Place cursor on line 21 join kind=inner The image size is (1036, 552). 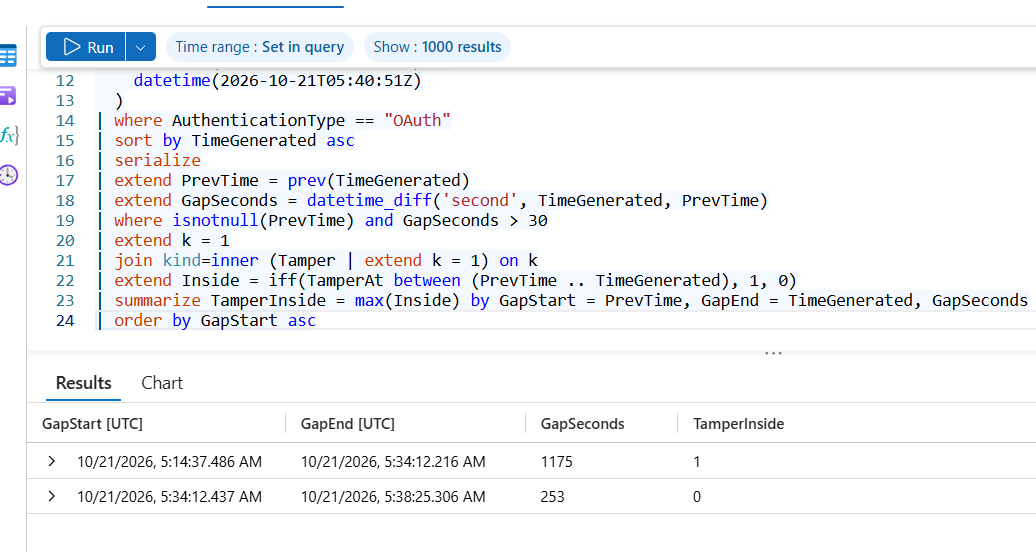326,260
